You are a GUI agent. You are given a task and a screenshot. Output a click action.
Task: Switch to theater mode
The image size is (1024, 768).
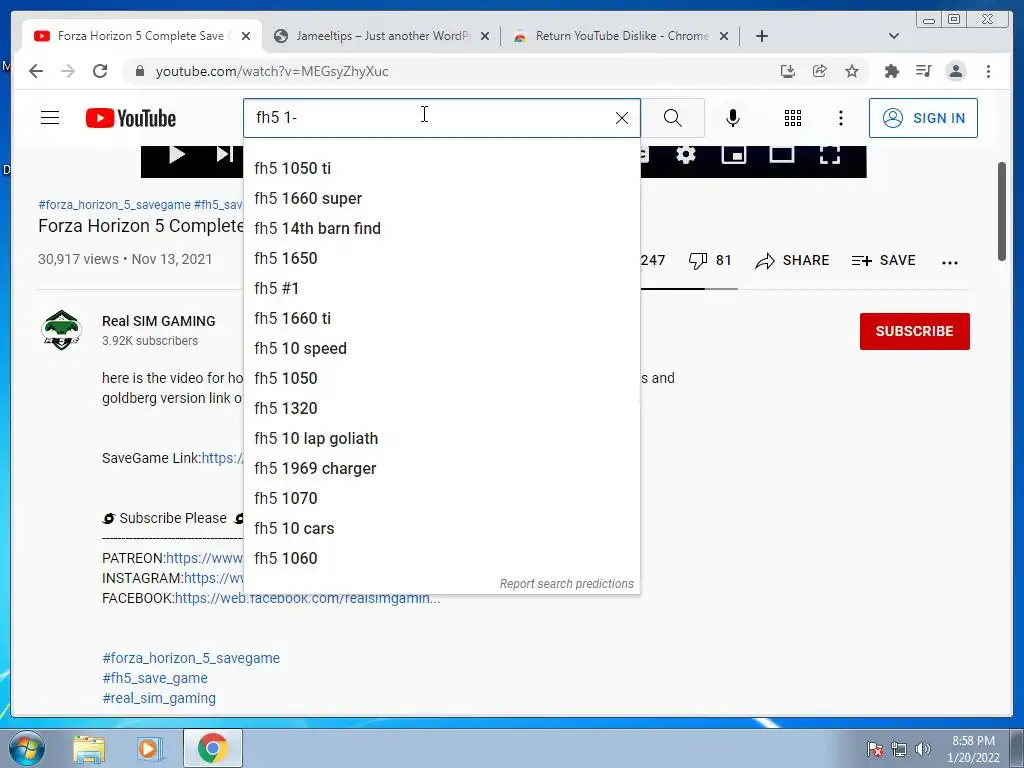coord(782,155)
